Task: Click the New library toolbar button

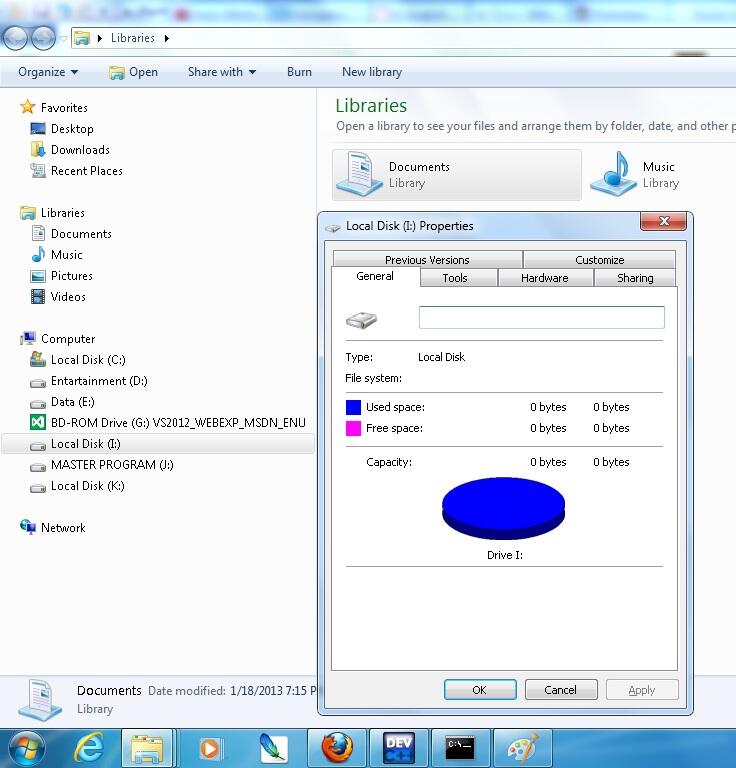Action: 371,72
